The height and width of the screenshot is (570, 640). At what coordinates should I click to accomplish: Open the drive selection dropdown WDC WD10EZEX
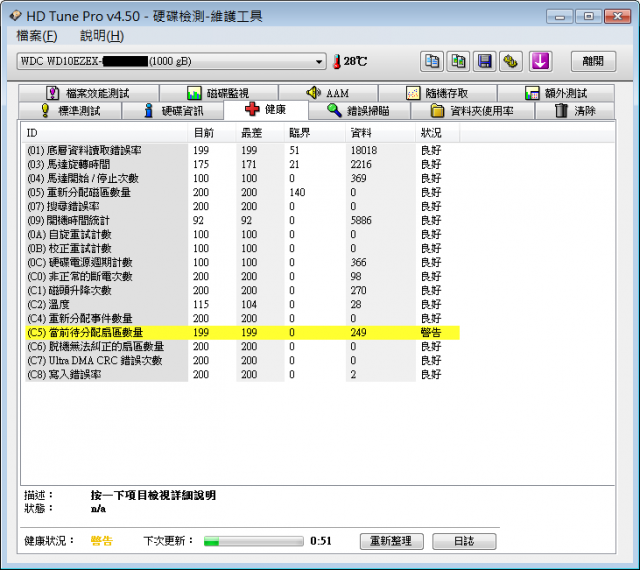[171, 61]
